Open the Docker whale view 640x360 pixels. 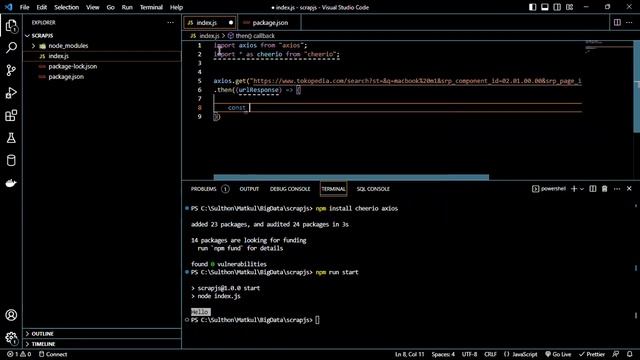point(11,183)
